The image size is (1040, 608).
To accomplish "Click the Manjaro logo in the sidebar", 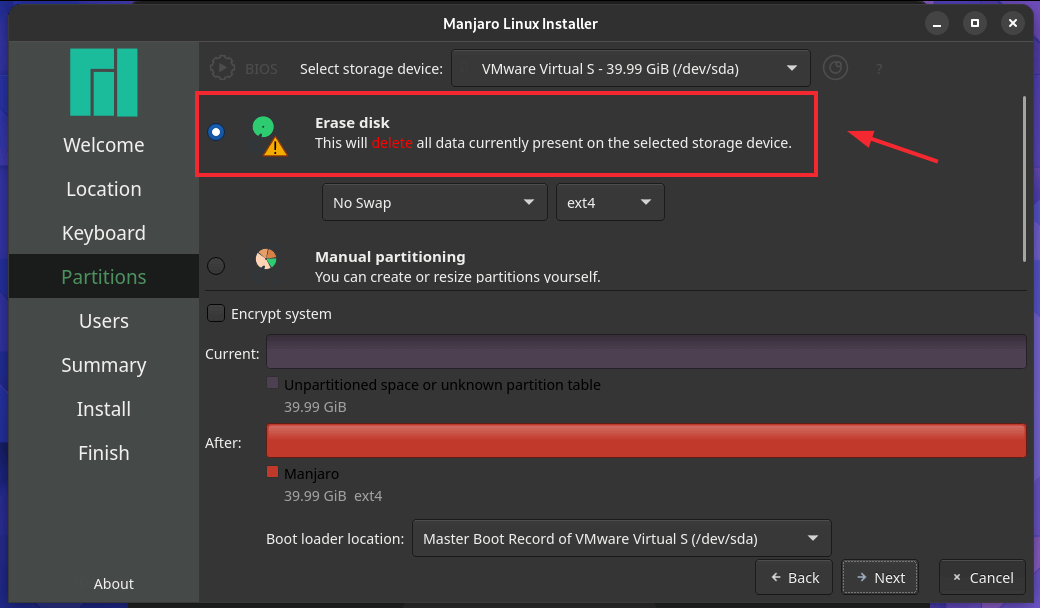I will [x=103, y=82].
